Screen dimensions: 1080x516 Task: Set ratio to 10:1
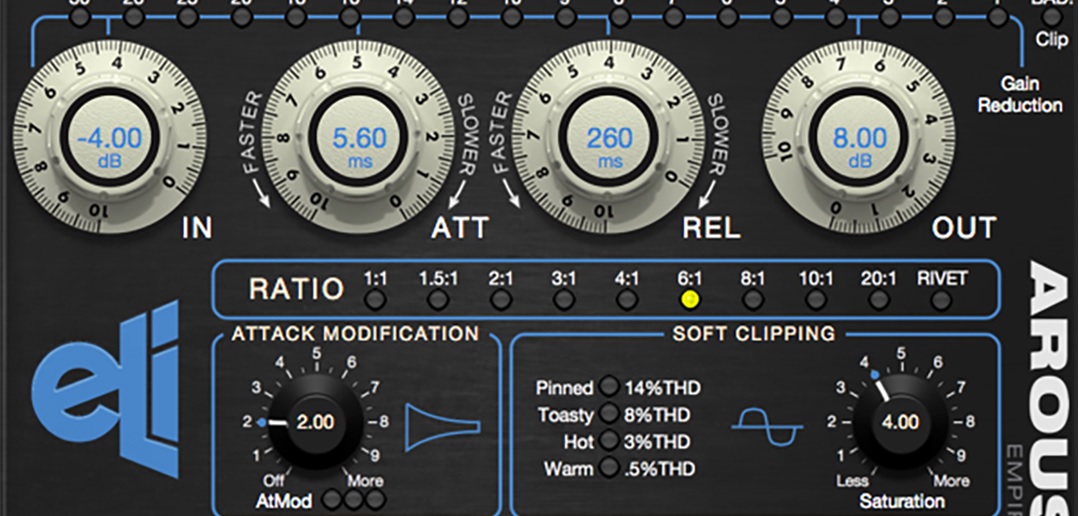pyautogui.click(x=816, y=300)
